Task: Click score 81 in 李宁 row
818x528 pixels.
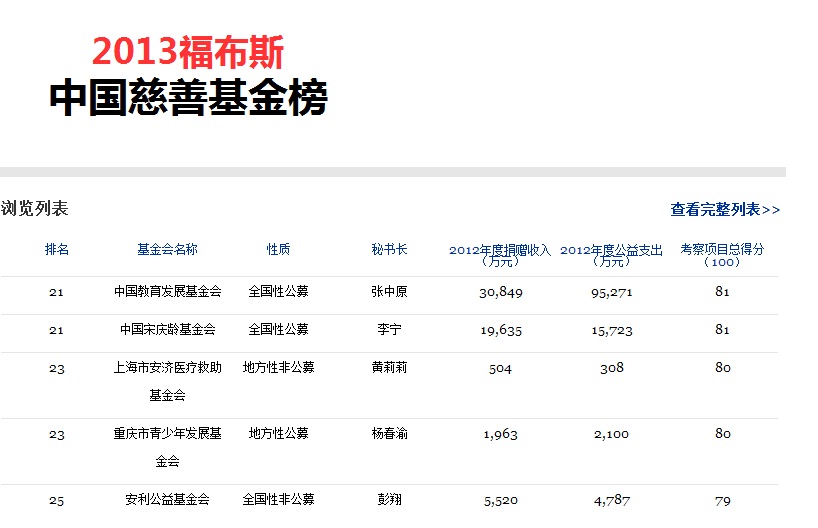Action: (x=723, y=330)
